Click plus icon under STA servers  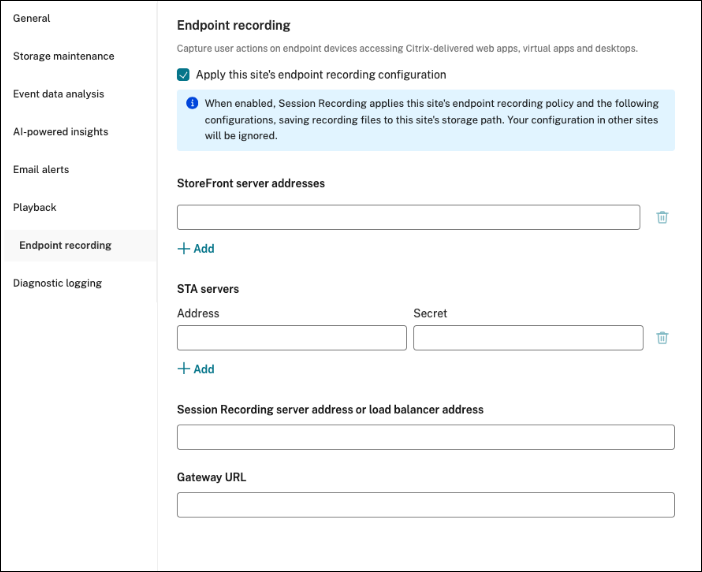pyautogui.click(x=183, y=369)
